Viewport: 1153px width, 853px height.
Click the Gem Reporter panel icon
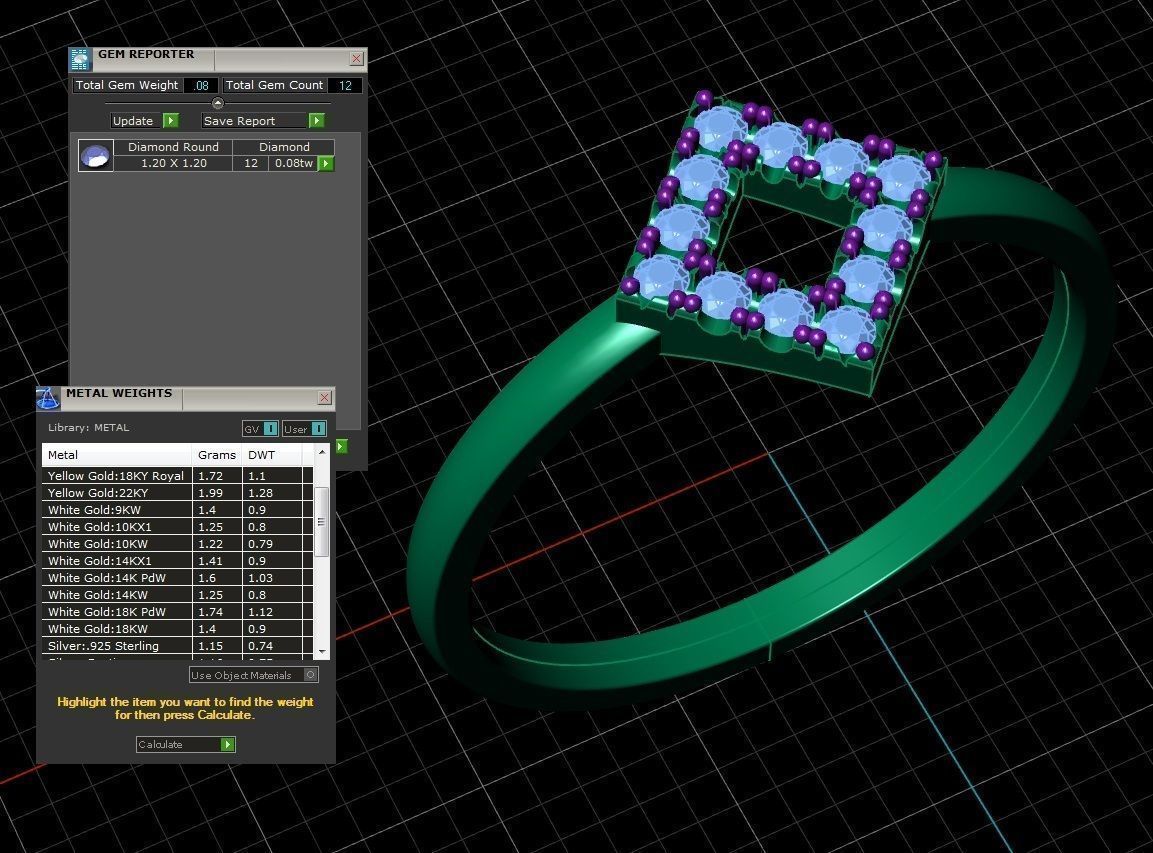click(x=79, y=59)
